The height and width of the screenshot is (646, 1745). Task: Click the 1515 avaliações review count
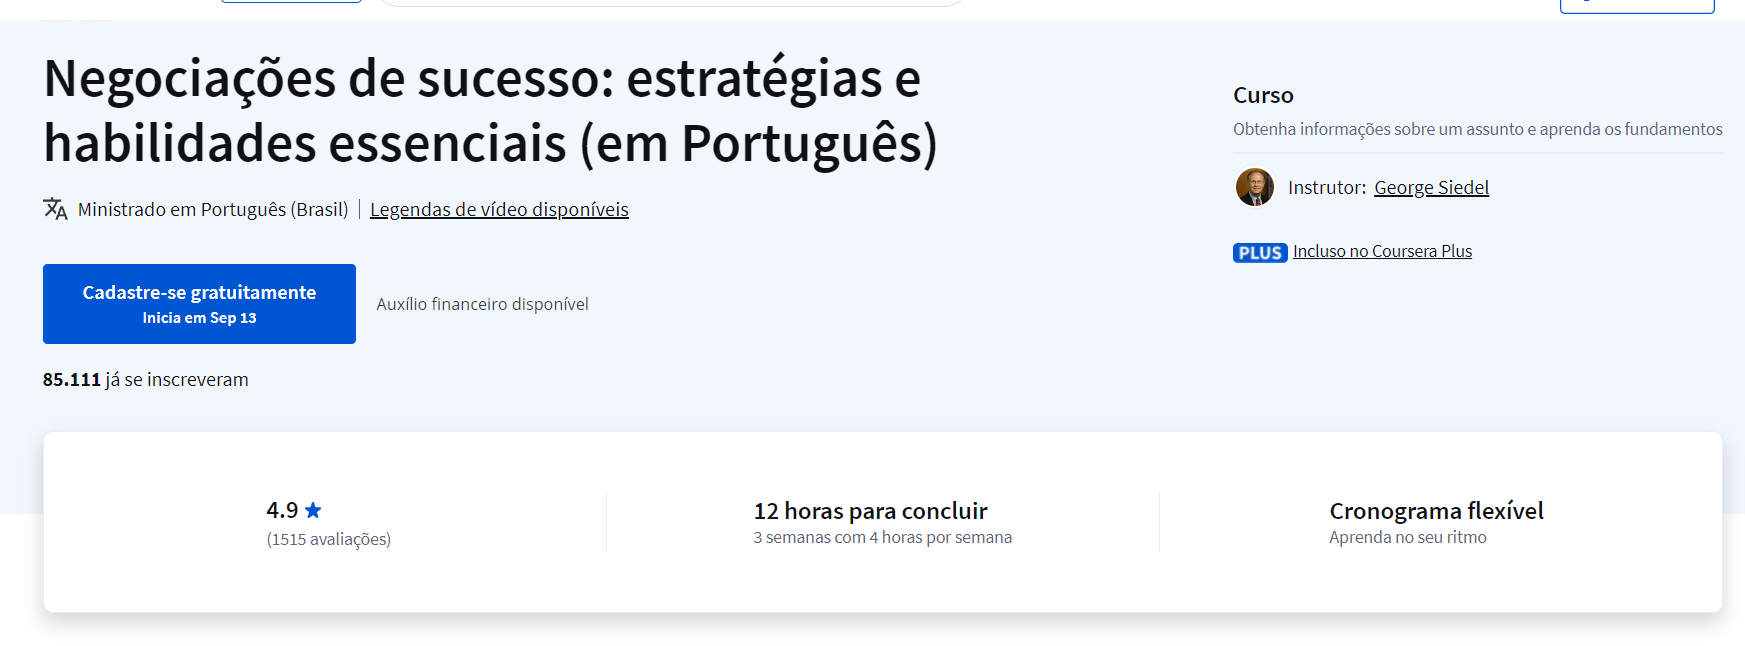pos(328,539)
